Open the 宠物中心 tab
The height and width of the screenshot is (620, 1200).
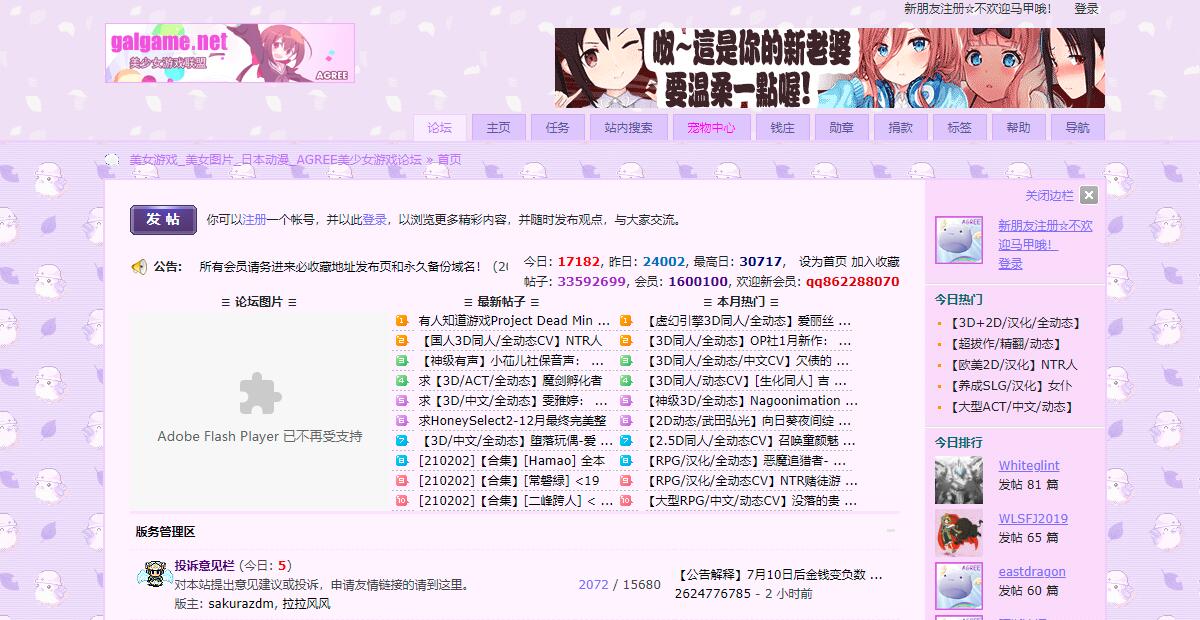pyautogui.click(x=711, y=127)
